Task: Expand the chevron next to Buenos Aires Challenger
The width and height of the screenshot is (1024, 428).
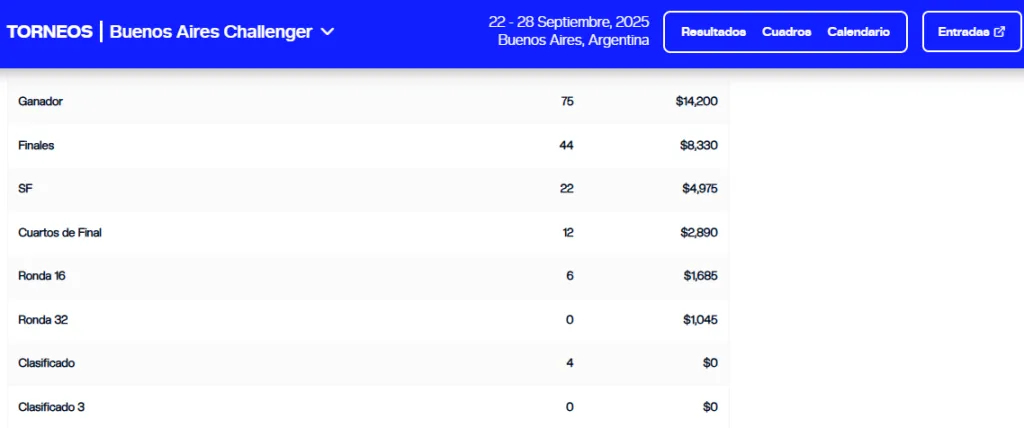Action: (x=327, y=32)
